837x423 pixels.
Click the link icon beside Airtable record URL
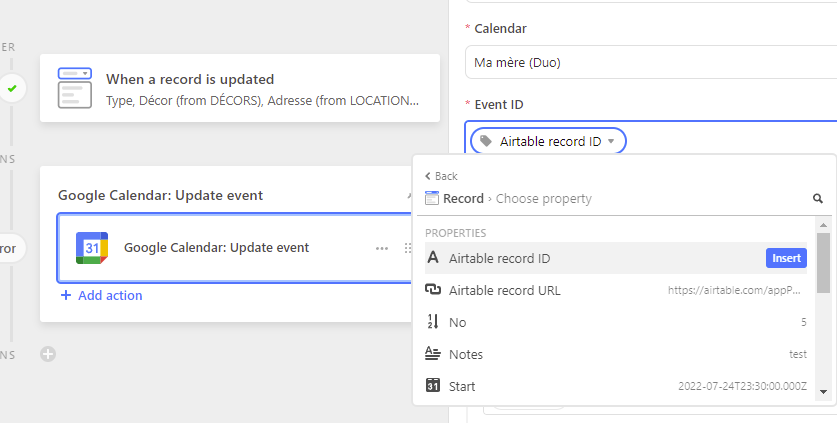[x=433, y=290]
